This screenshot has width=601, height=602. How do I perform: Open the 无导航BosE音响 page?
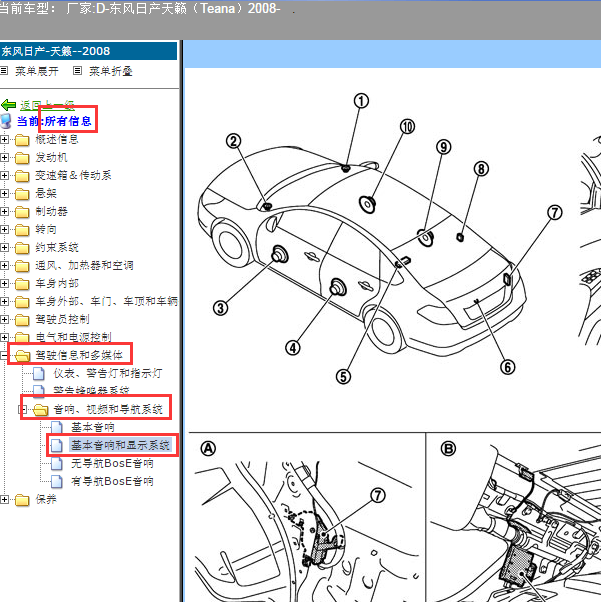click(x=112, y=463)
